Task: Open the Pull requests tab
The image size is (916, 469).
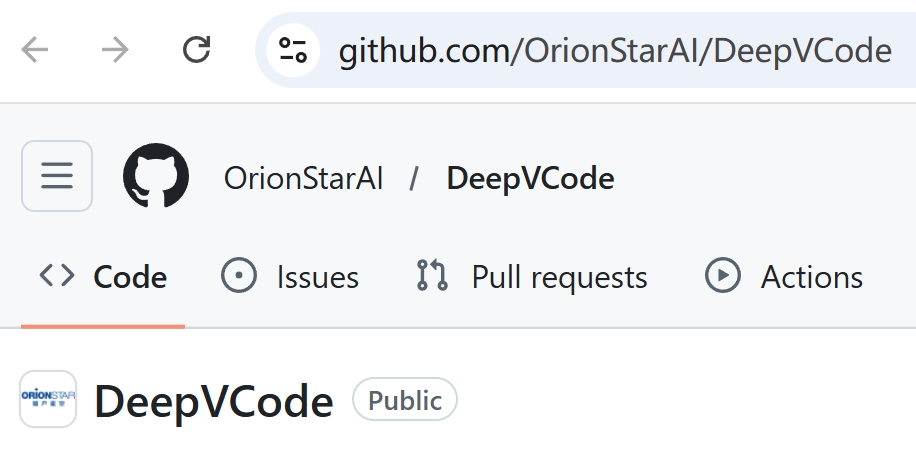Action: coord(532,277)
